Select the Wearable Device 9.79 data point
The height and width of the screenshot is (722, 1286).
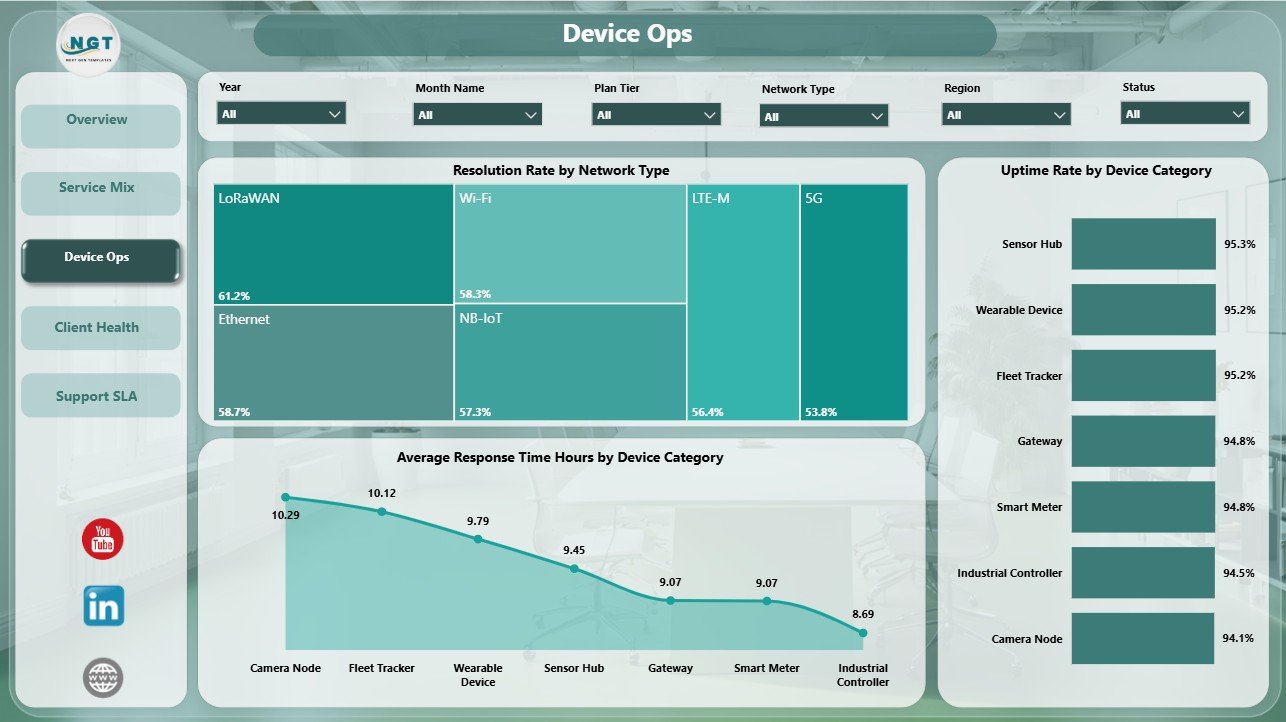[x=478, y=539]
